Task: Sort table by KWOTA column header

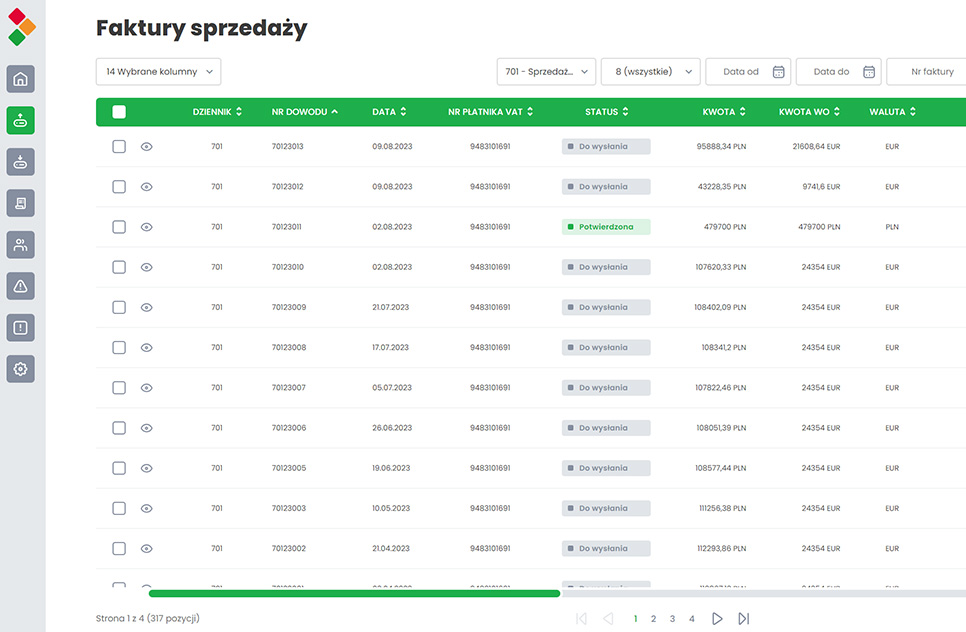Action: pos(725,112)
